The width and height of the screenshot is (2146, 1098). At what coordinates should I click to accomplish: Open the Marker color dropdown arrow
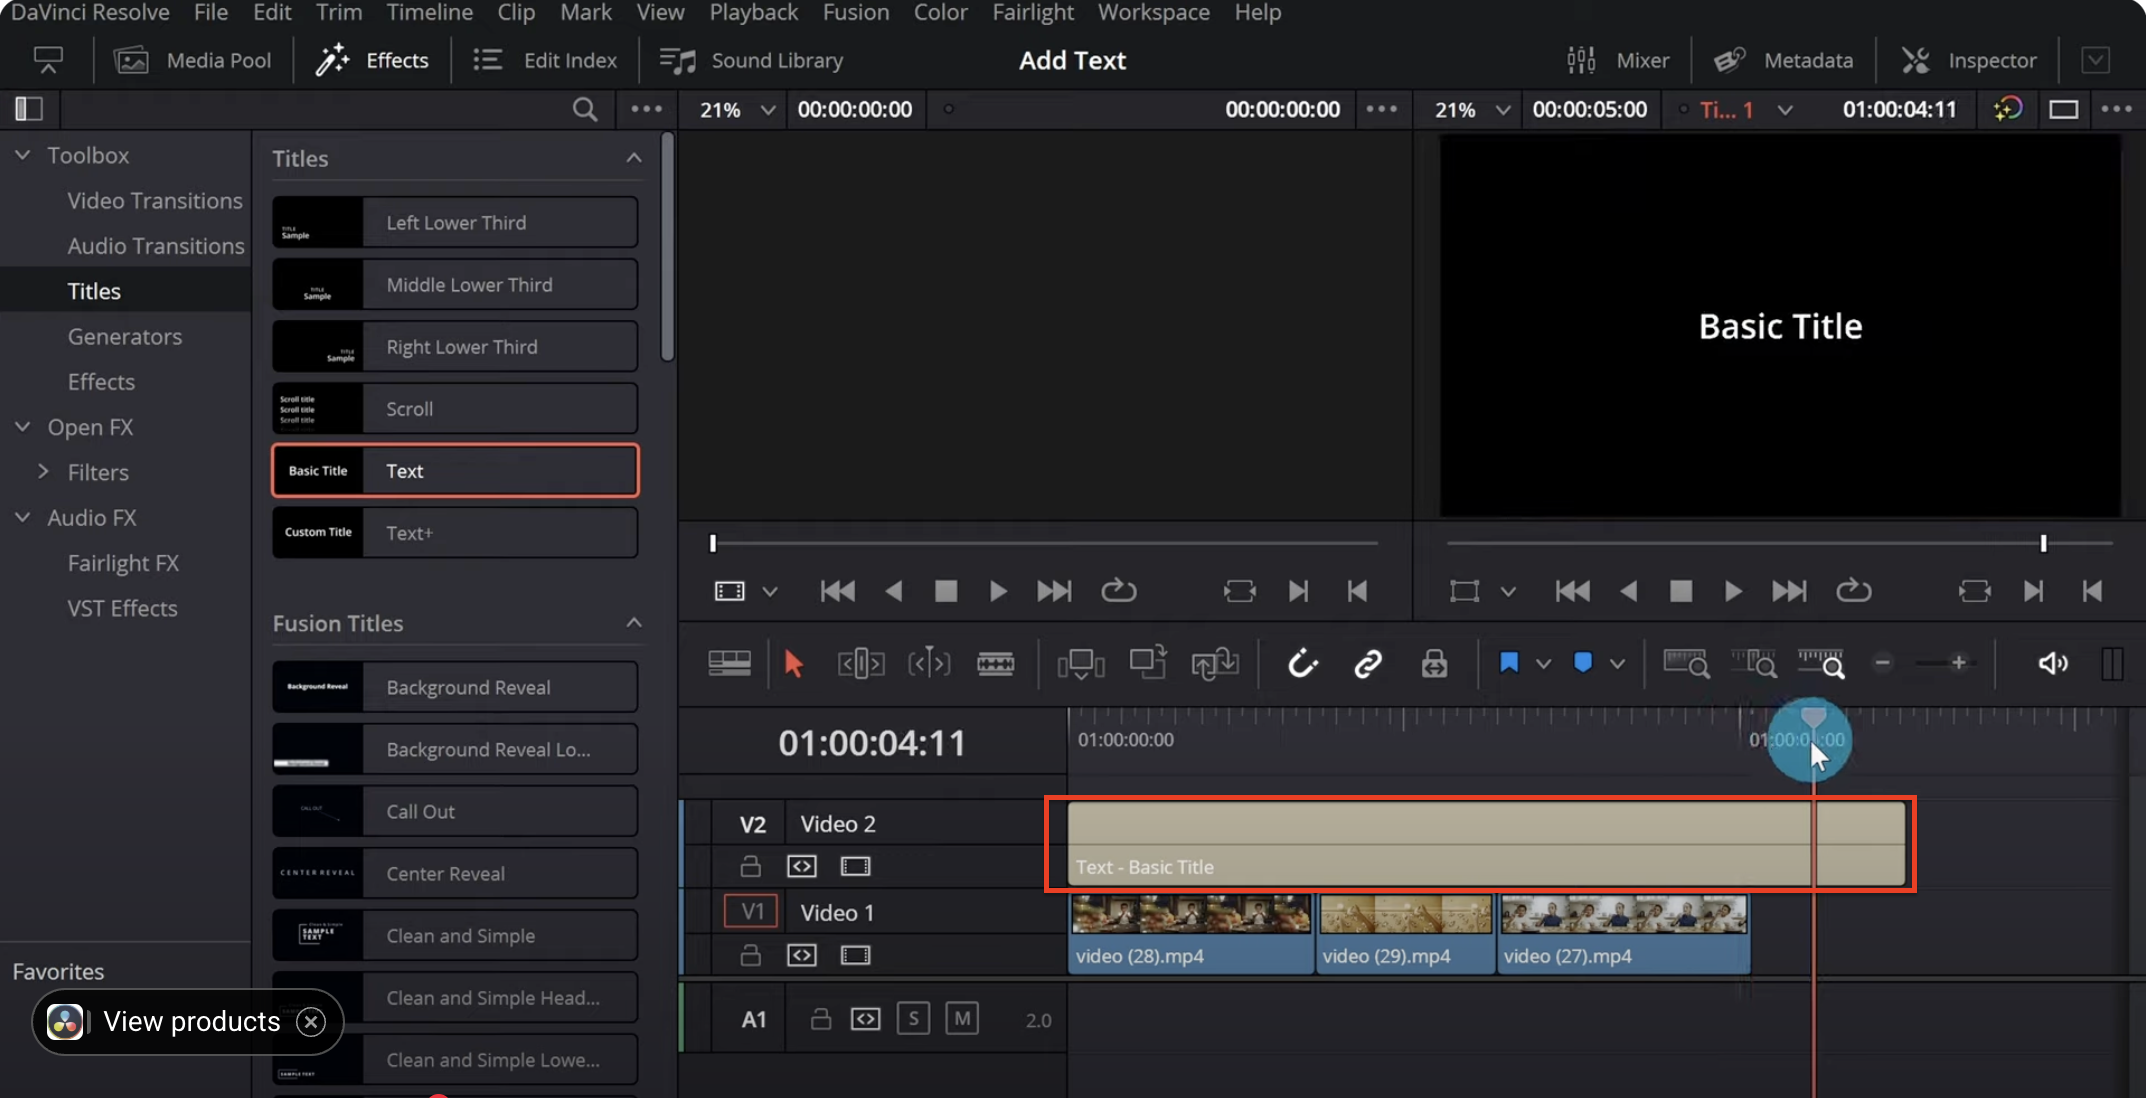(x=1617, y=663)
